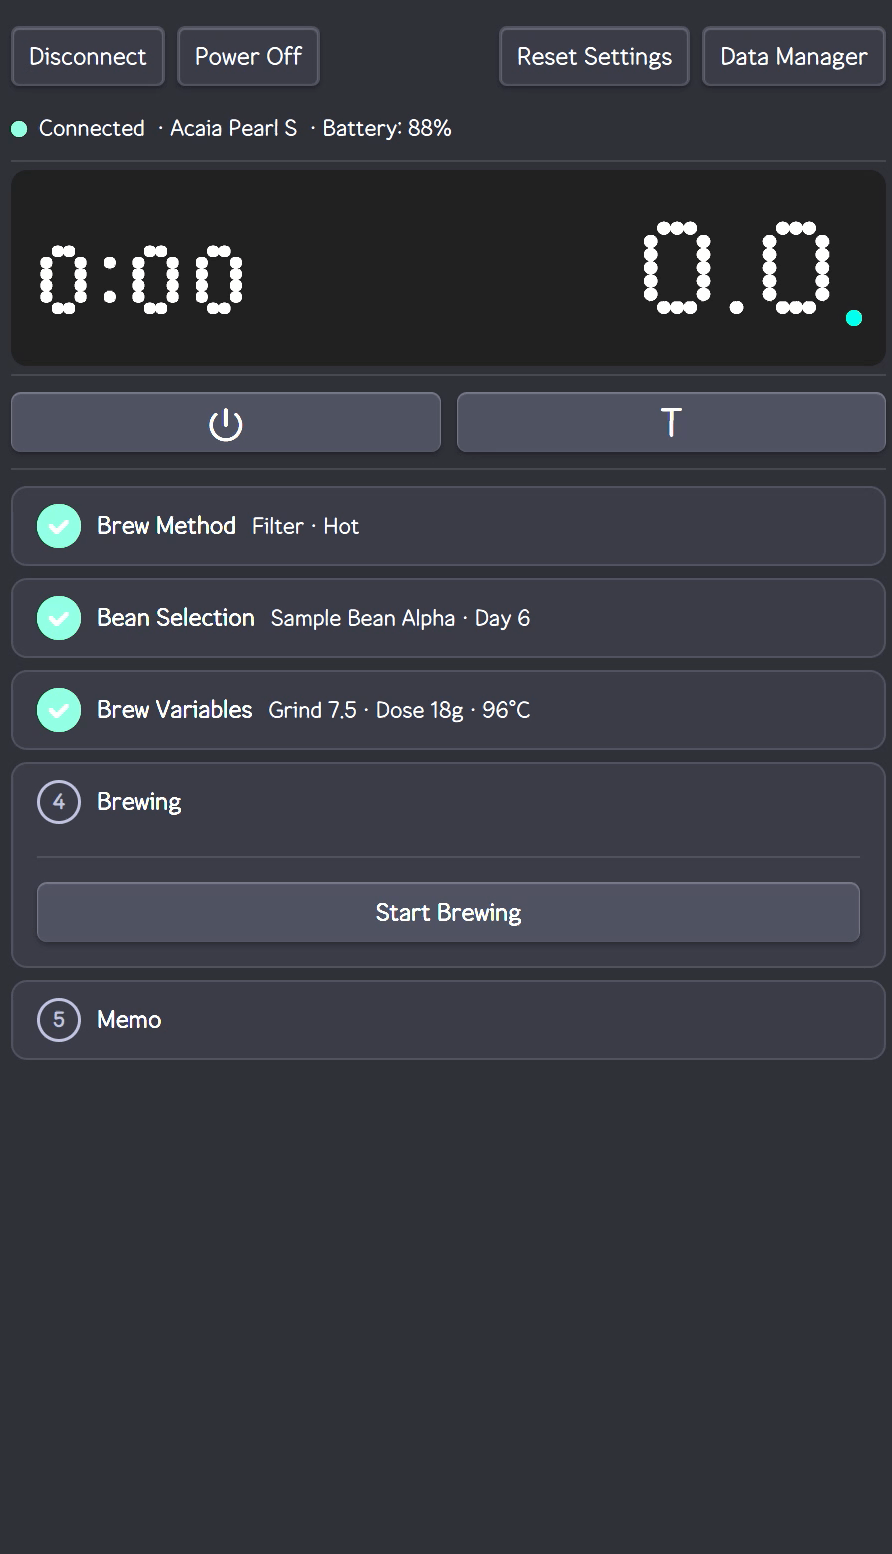892x1554 pixels.
Task: Click the Bean Selection green checkmark
Action: pyautogui.click(x=59, y=618)
